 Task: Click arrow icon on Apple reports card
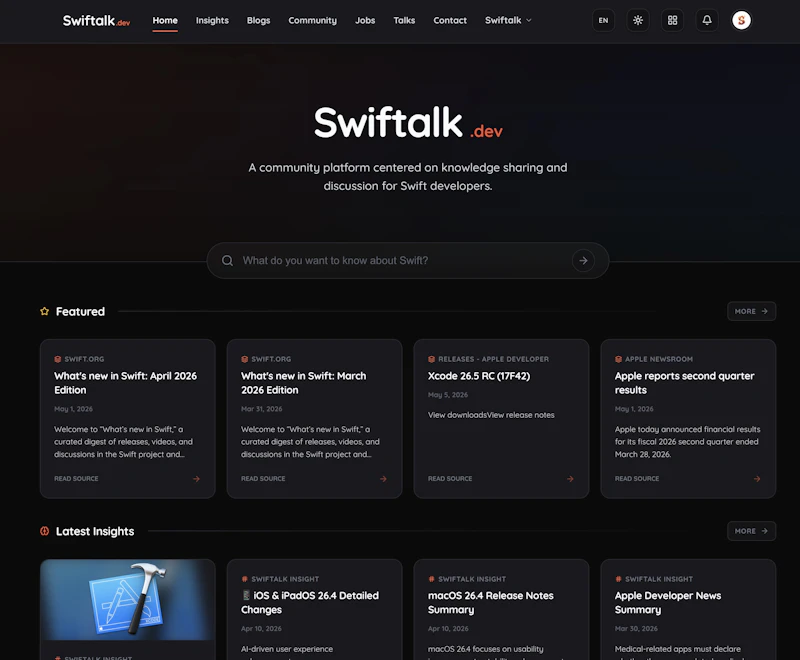(x=757, y=478)
